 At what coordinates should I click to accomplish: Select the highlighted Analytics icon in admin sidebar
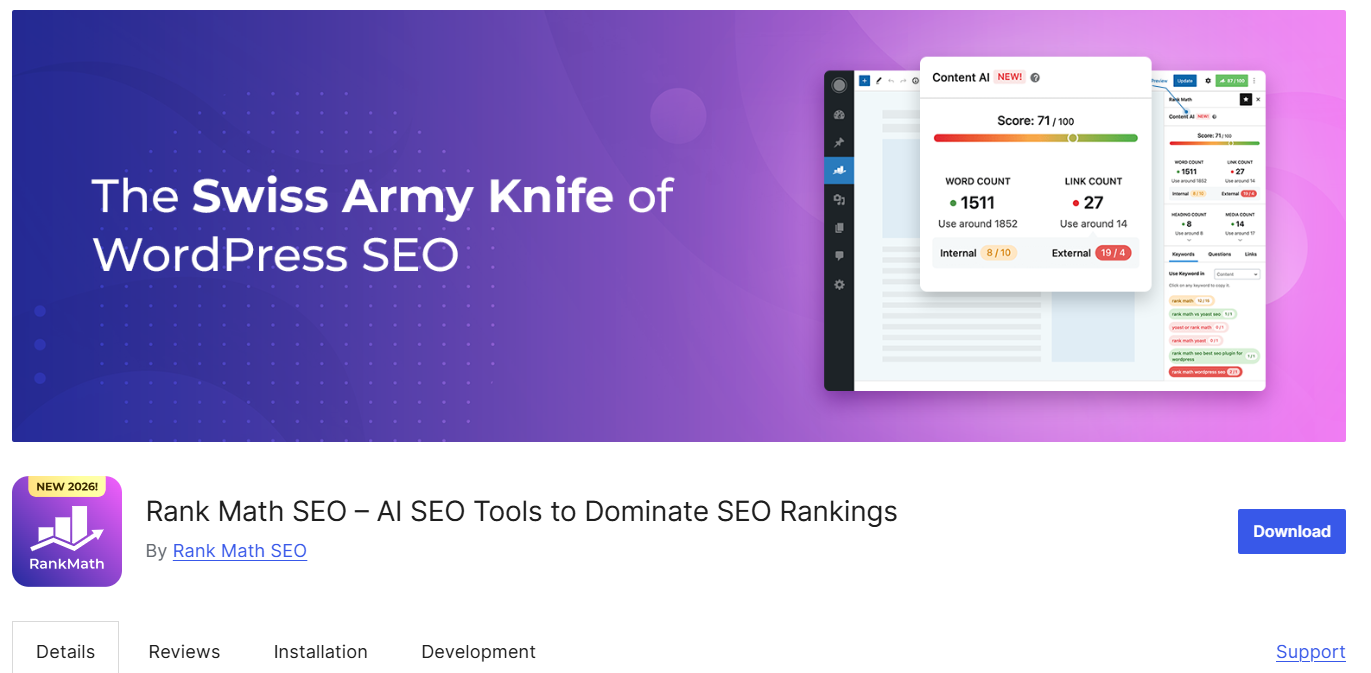tap(840, 171)
